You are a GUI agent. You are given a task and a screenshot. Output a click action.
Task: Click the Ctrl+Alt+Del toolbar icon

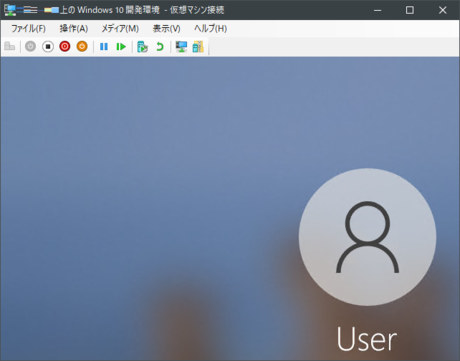pyautogui.click(x=10, y=46)
